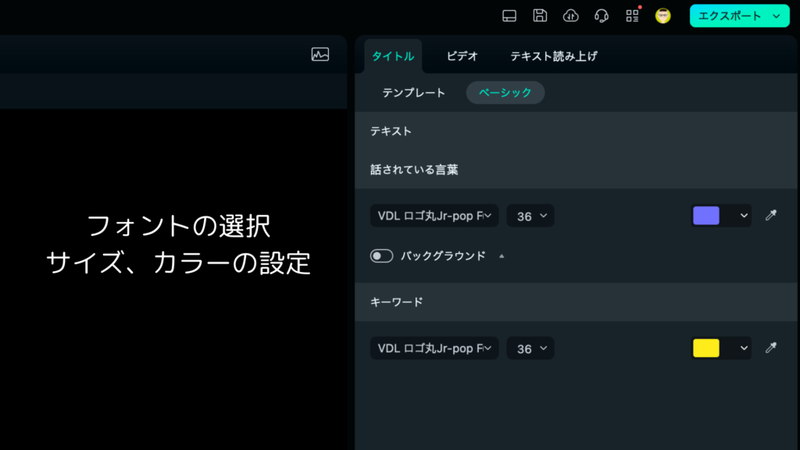Viewport: 800px width, 450px height.
Task: Click the バックグラウンド label text
Action: click(x=443, y=256)
